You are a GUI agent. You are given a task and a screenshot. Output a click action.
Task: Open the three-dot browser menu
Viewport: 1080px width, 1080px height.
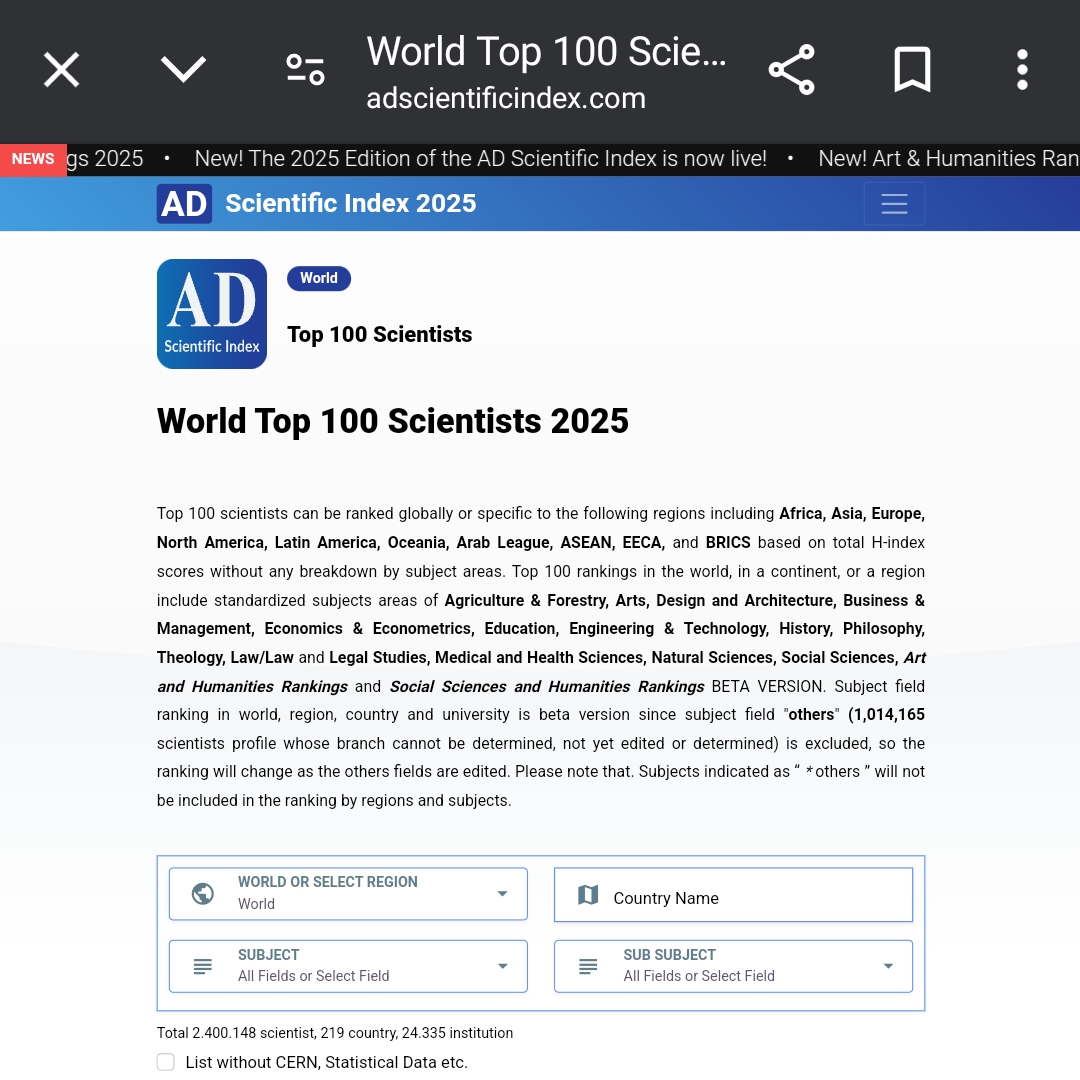[x=1021, y=70]
